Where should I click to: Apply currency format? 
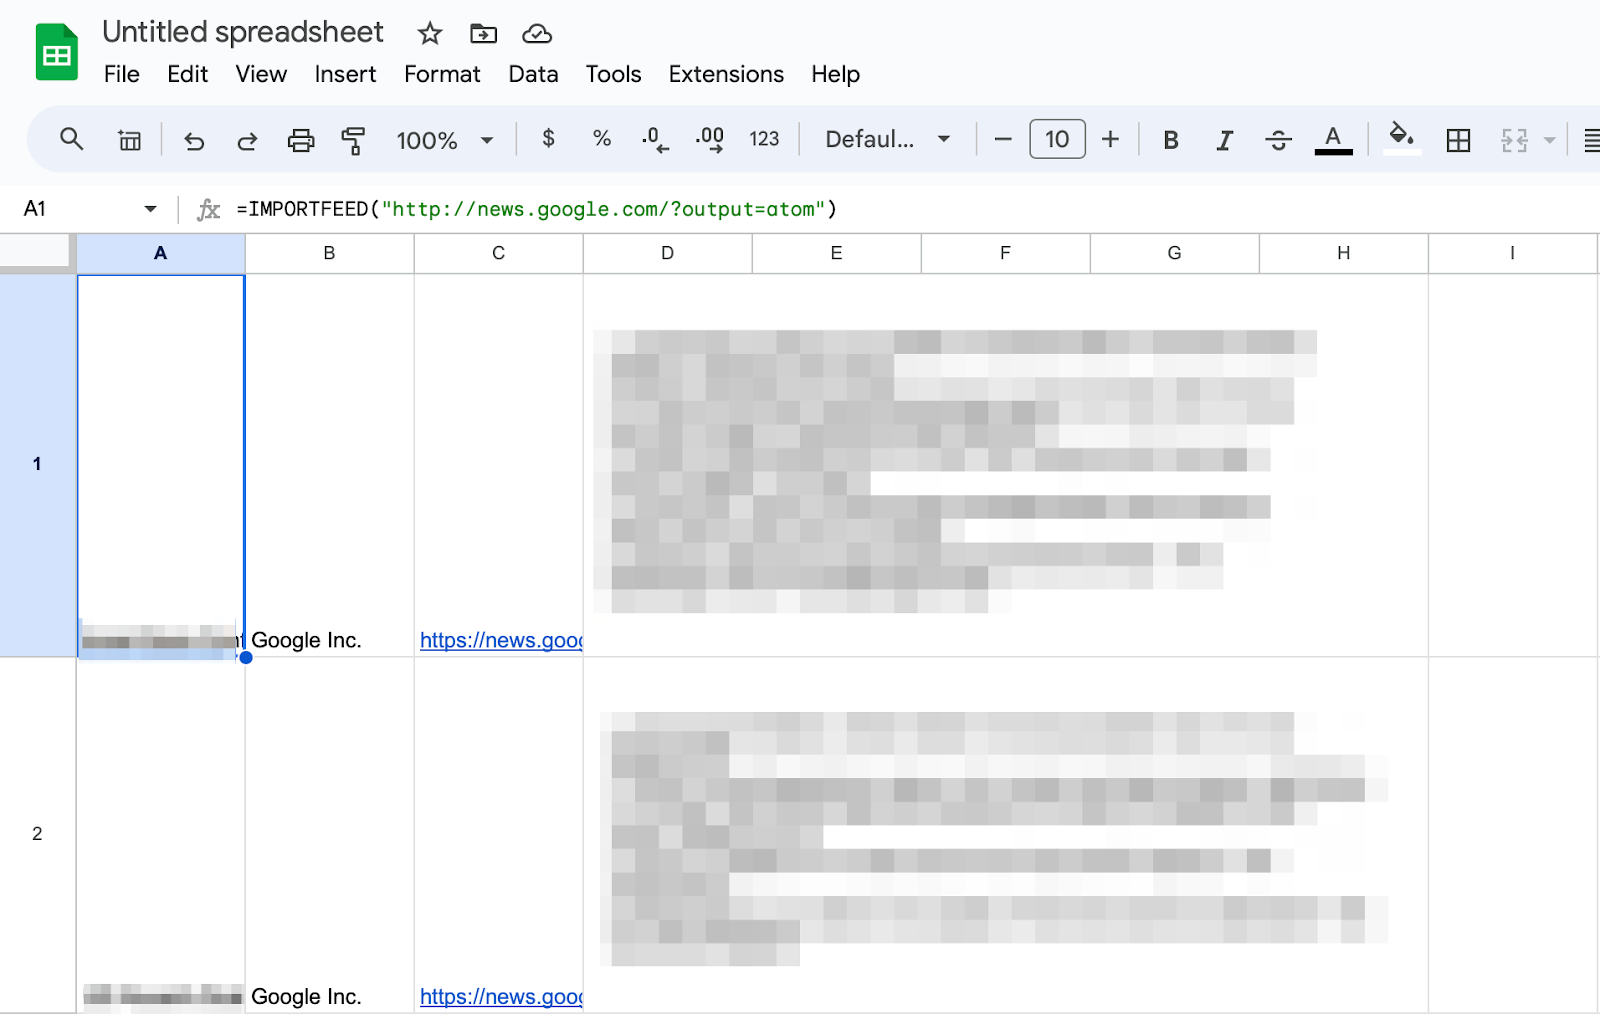pyautogui.click(x=548, y=140)
